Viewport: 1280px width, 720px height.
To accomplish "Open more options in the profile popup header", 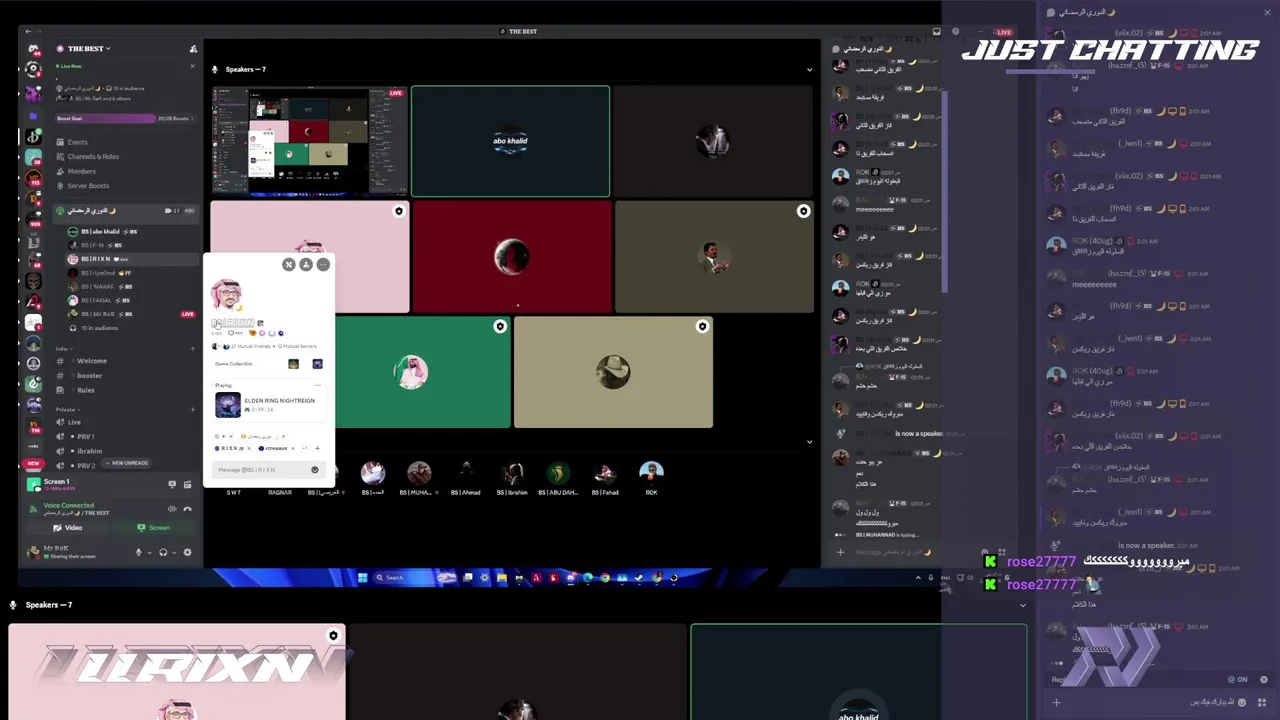I will click(323, 265).
